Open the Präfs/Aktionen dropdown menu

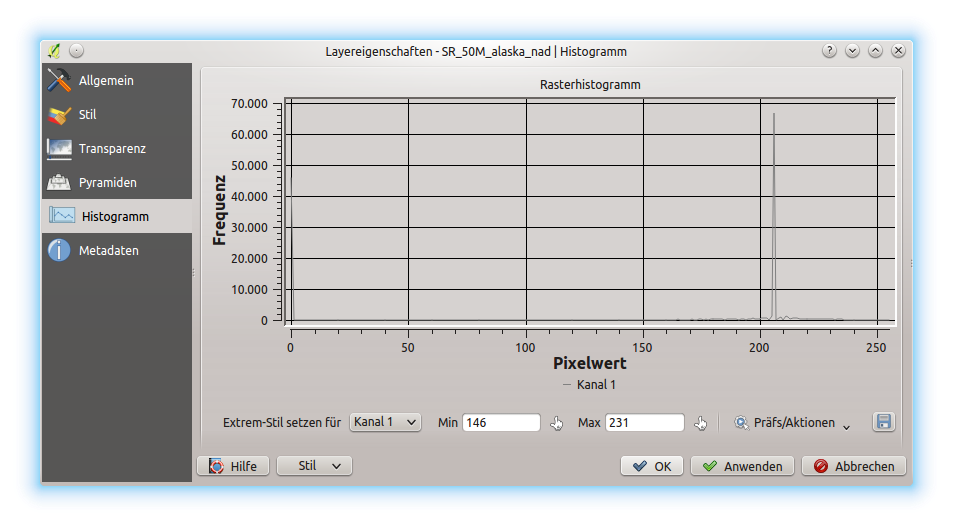[x=792, y=423]
